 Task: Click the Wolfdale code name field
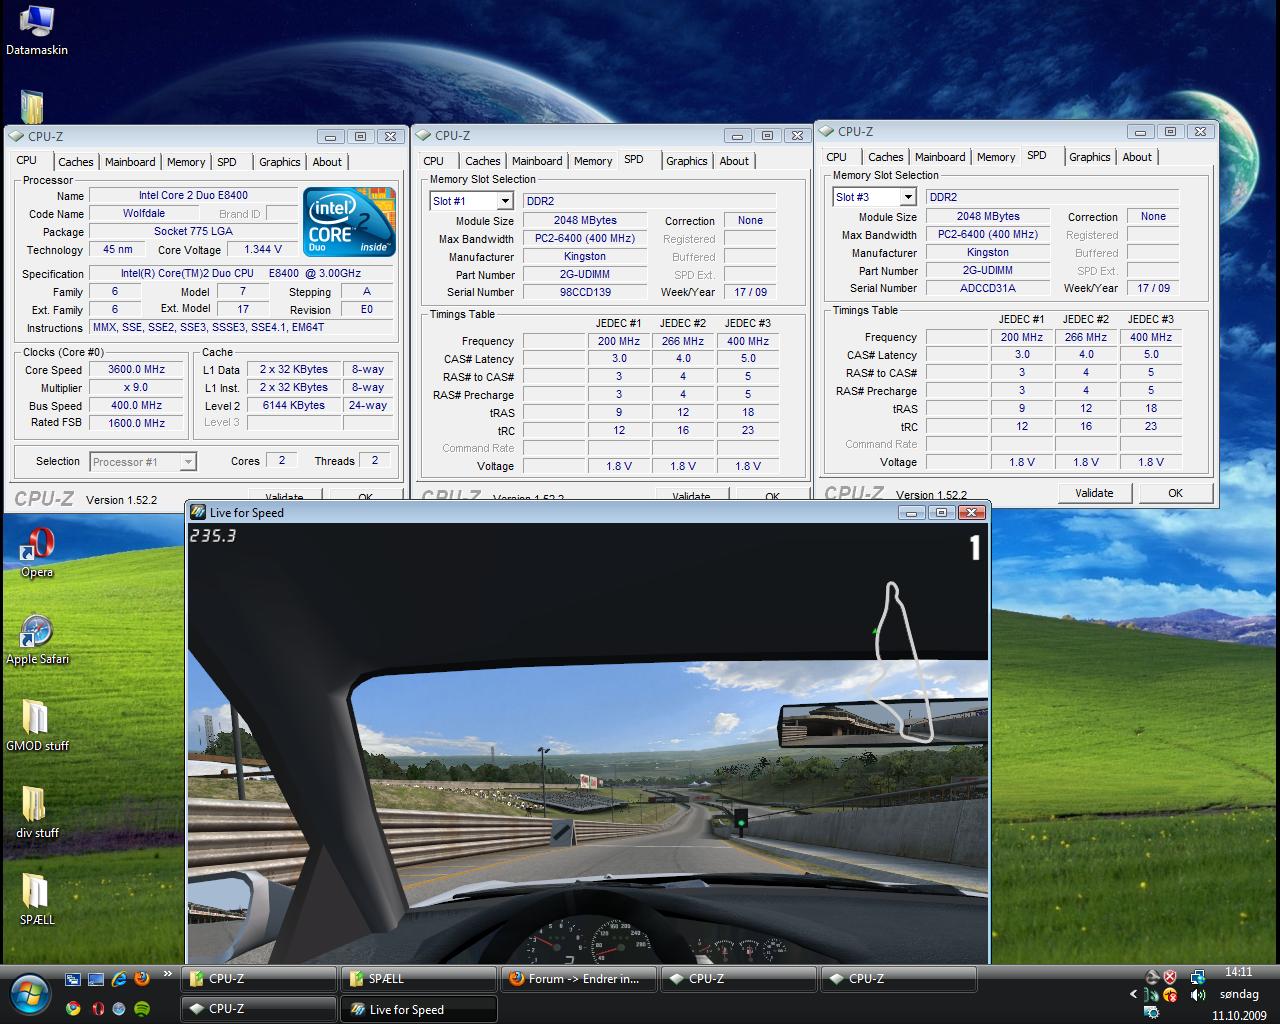pos(144,213)
